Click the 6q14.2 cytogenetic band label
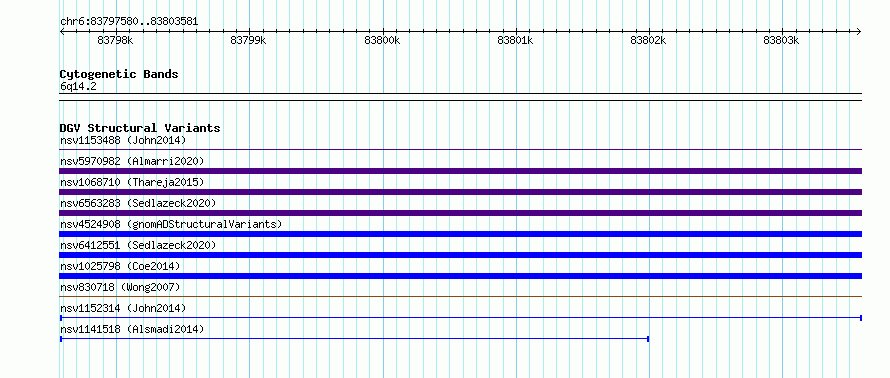This screenshot has height=378, width=890. (78, 87)
